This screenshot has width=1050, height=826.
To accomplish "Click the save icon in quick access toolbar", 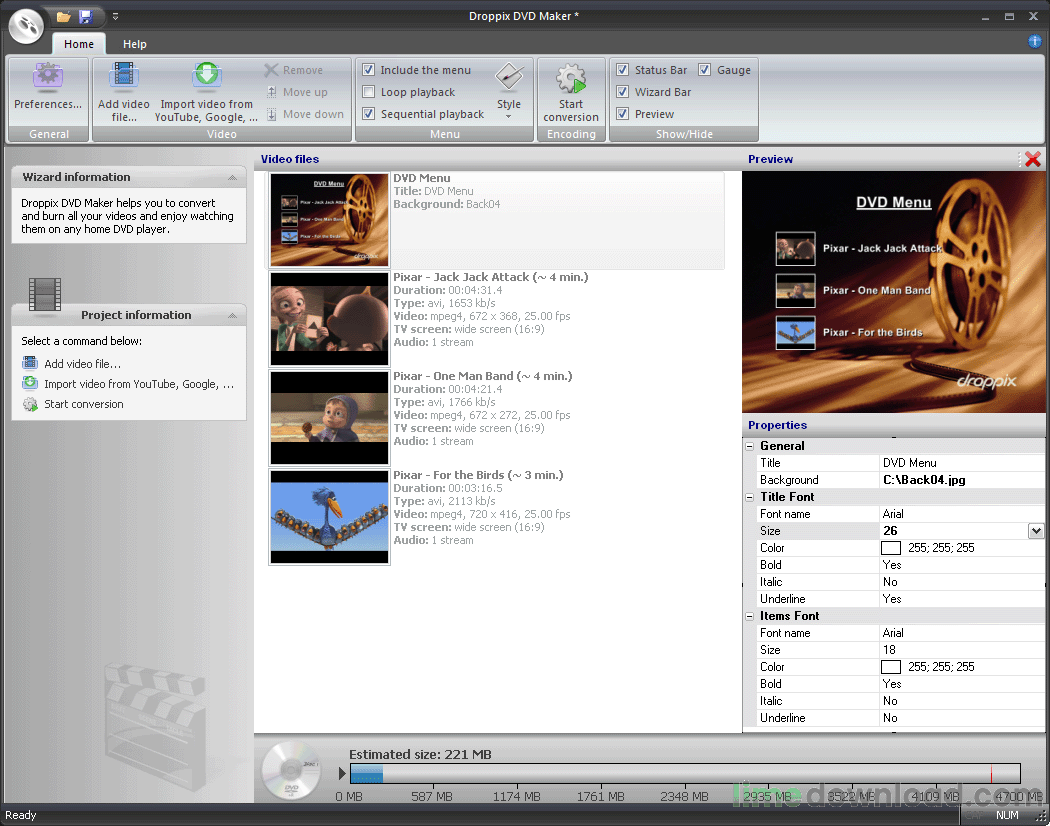I will [86, 16].
